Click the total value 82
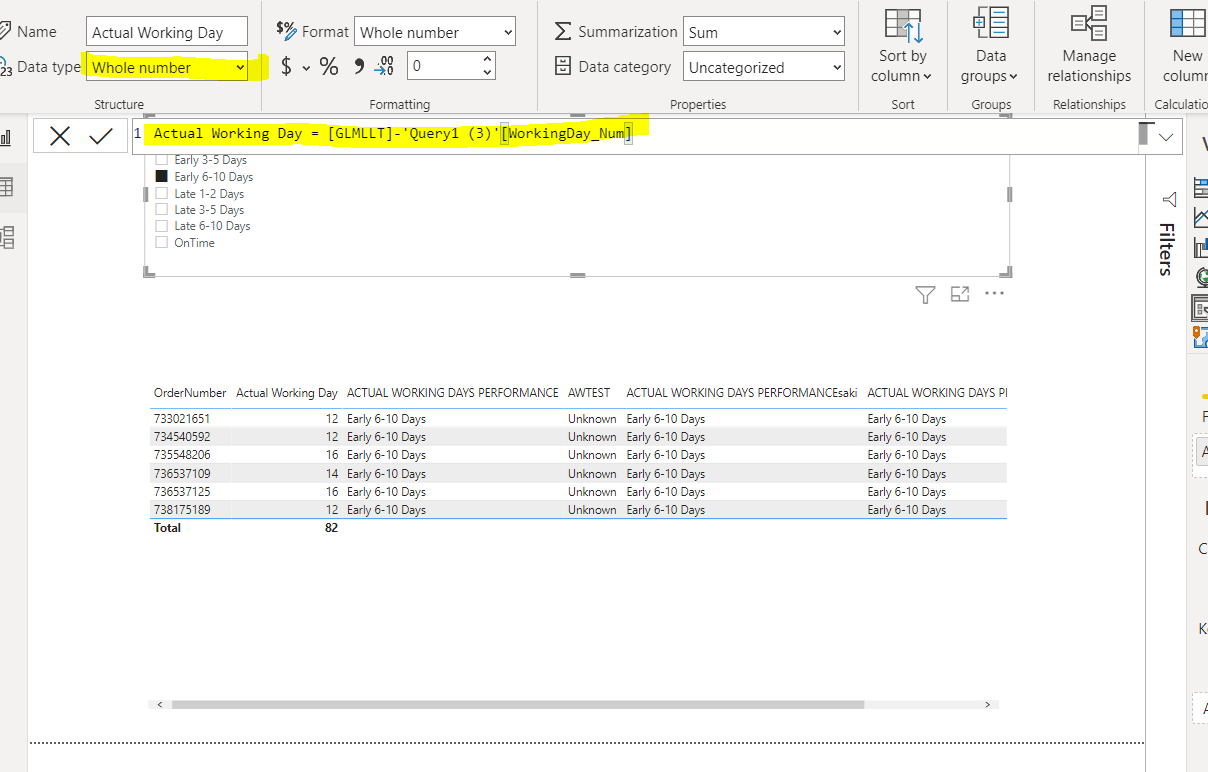Image resolution: width=1208 pixels, height=772 pixels. [x=331, y=528]
